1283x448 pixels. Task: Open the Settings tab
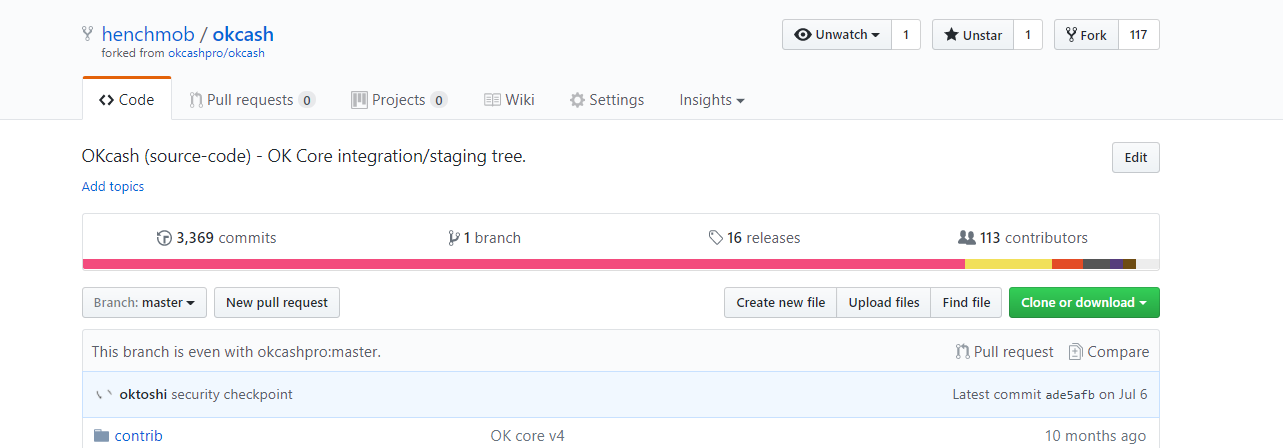click(x=607, y=100)
